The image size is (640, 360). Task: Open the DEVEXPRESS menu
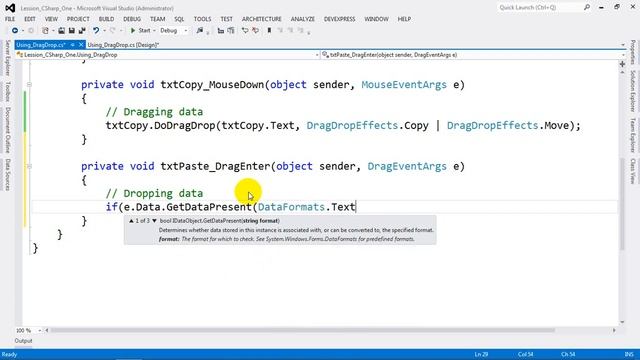pos(340,19)
